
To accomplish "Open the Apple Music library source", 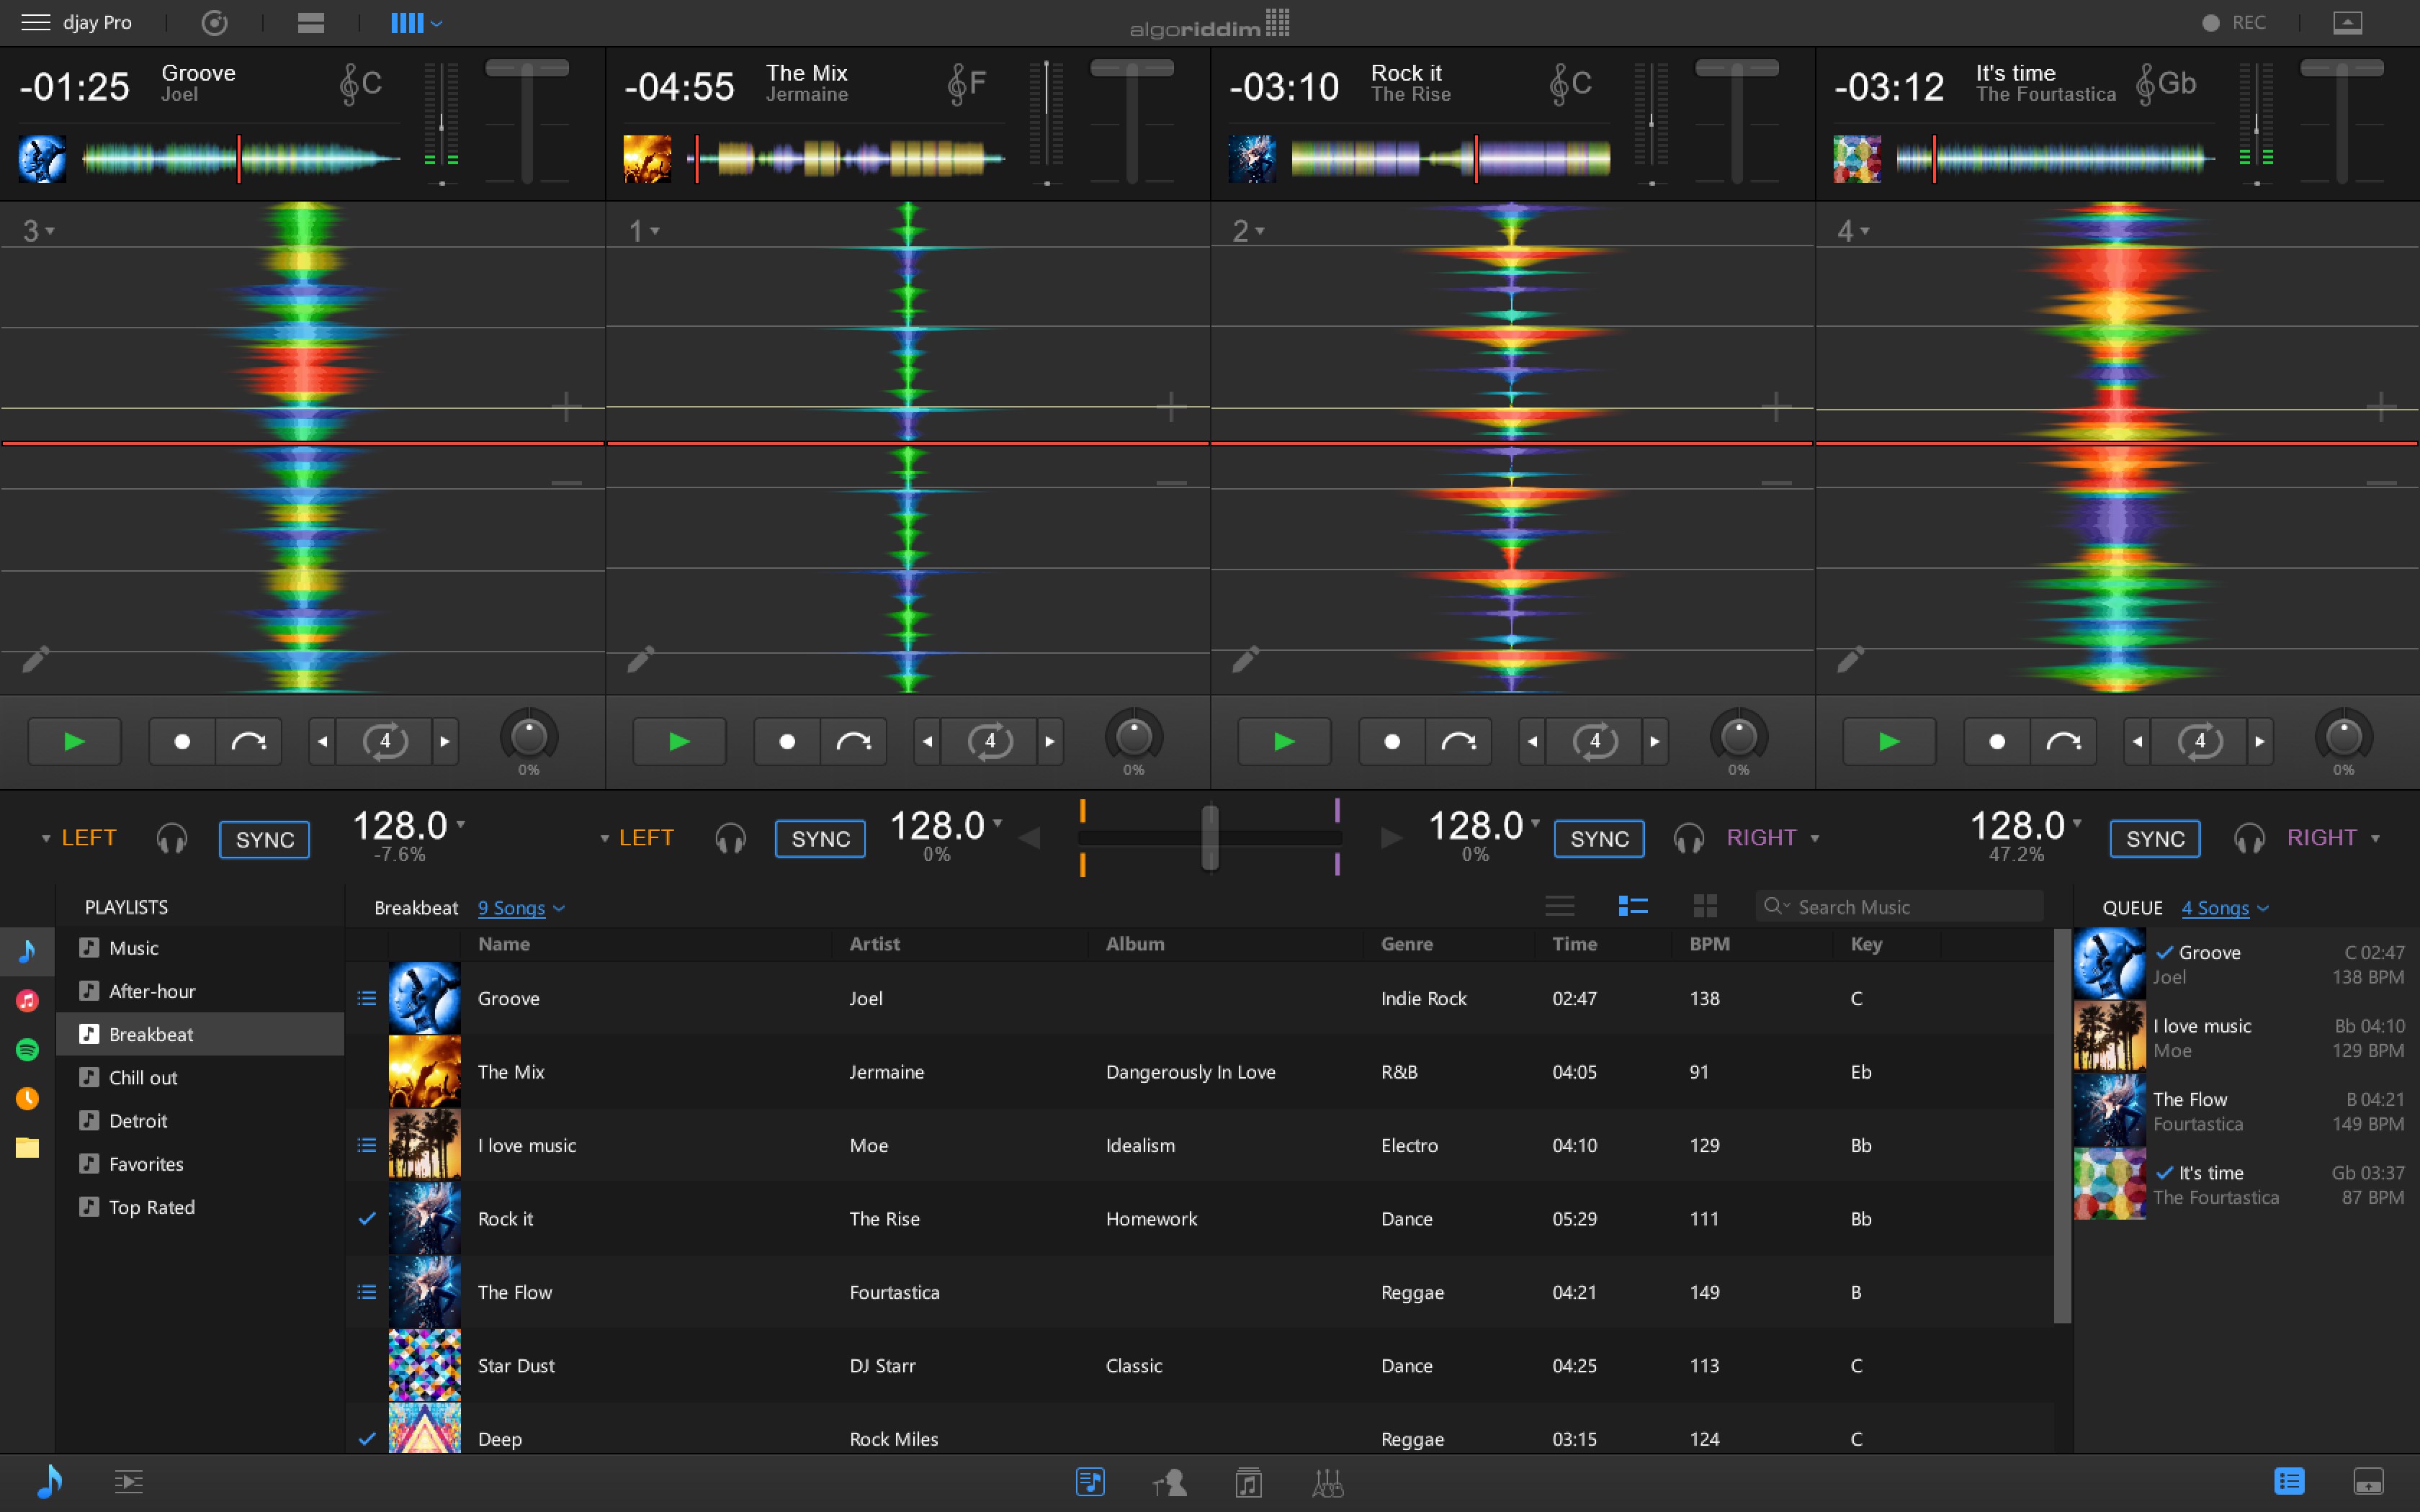I will click(27, 999).
